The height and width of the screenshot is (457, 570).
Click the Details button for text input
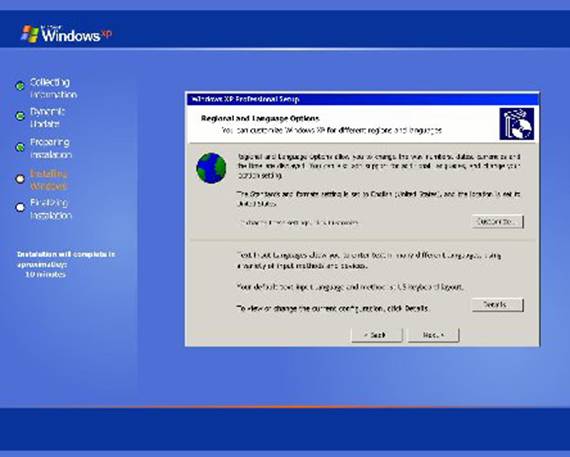click(x=498, y=305)
